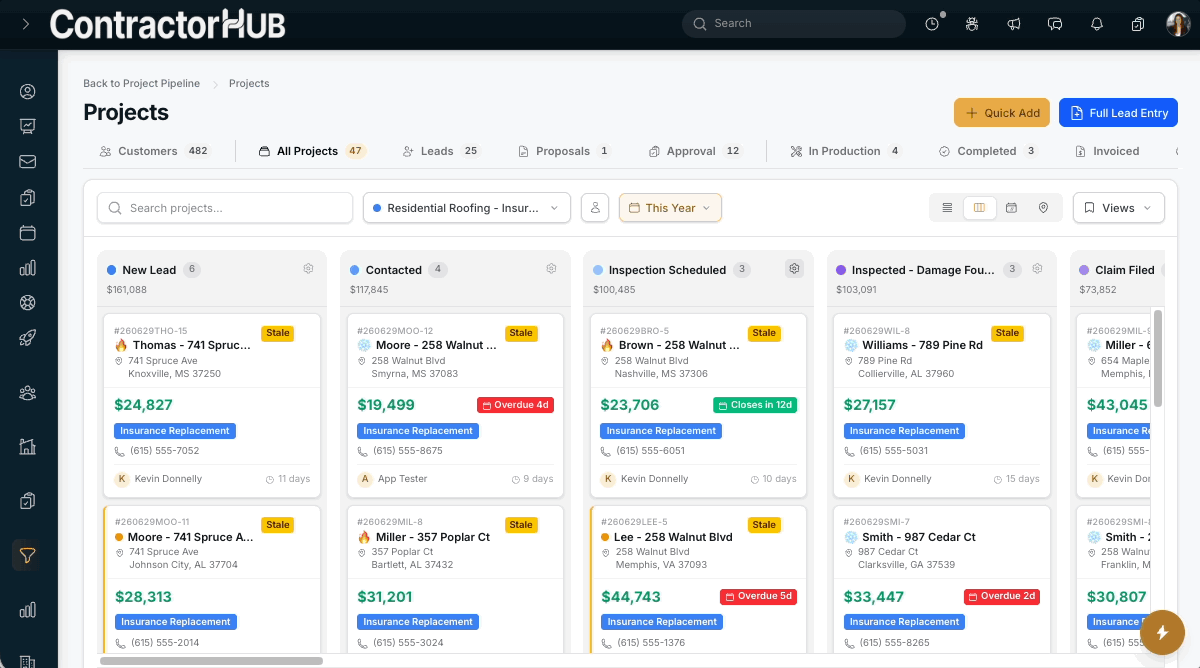Open the clock history icon in the top bar
Image resolution: width=1200 pixels, height=668 pixels.
click(x=932, y=24)
